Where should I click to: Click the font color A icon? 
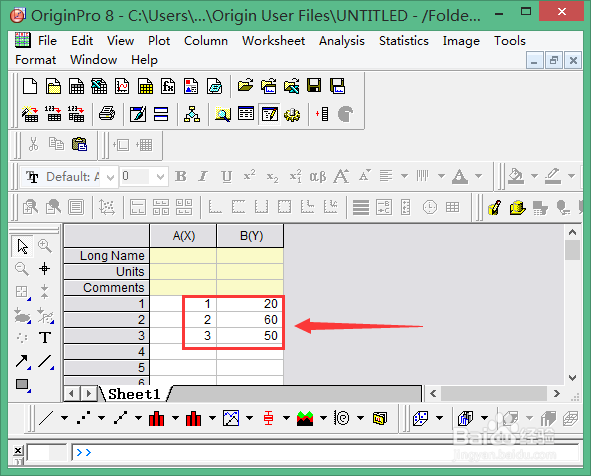point(460,176)
